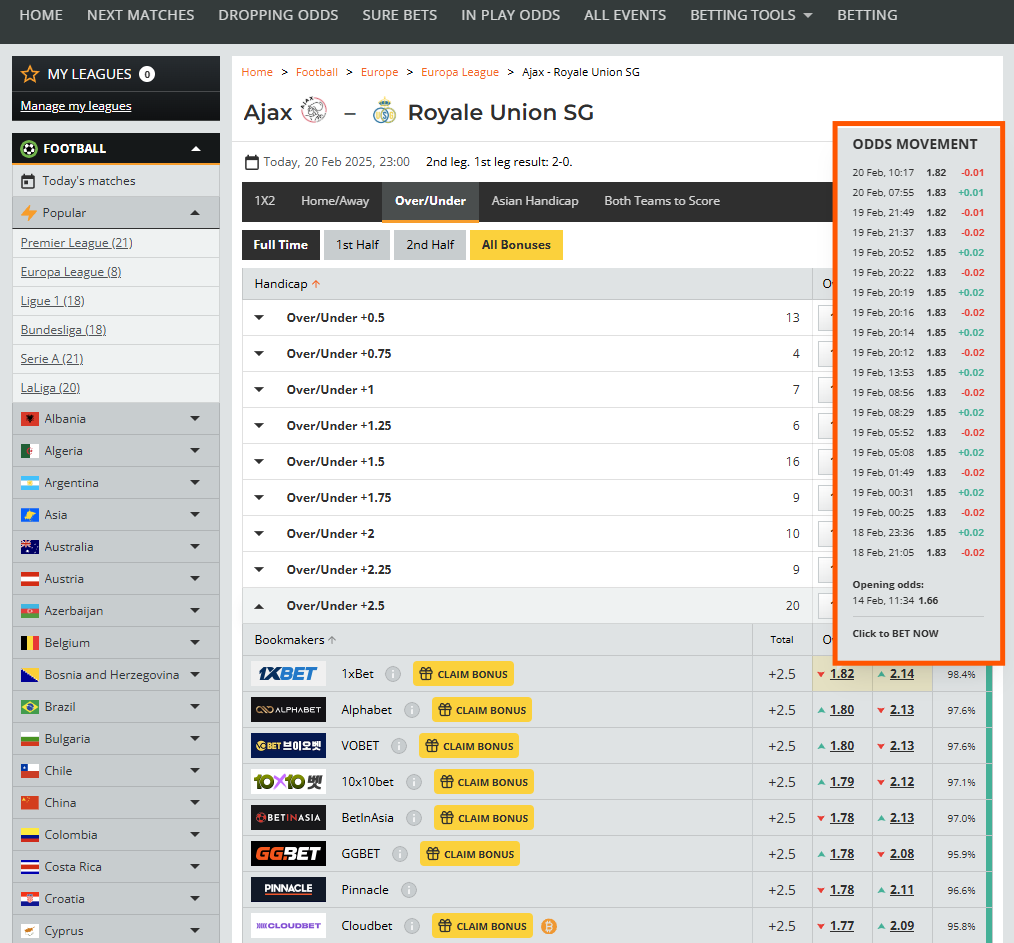Open the Premier League (21) link

[x=77, y=243]
